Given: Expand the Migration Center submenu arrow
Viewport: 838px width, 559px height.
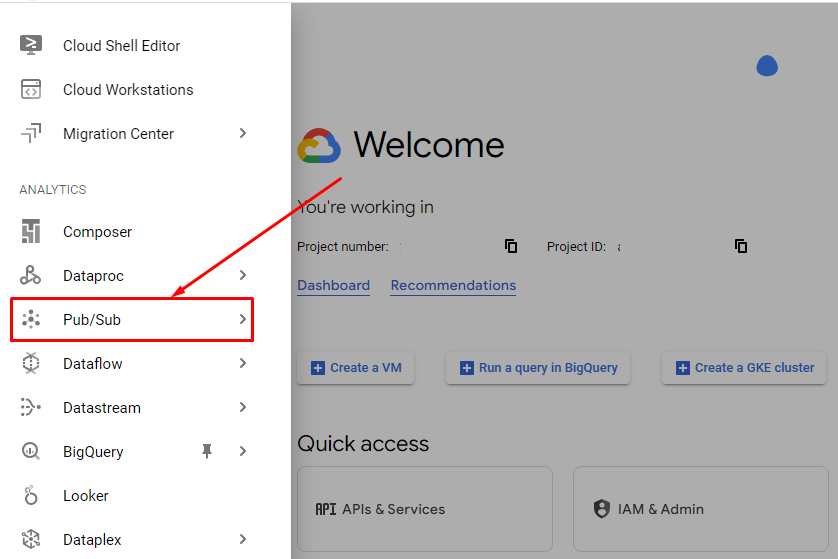Looking at the screenshot, I should (243, 133).
